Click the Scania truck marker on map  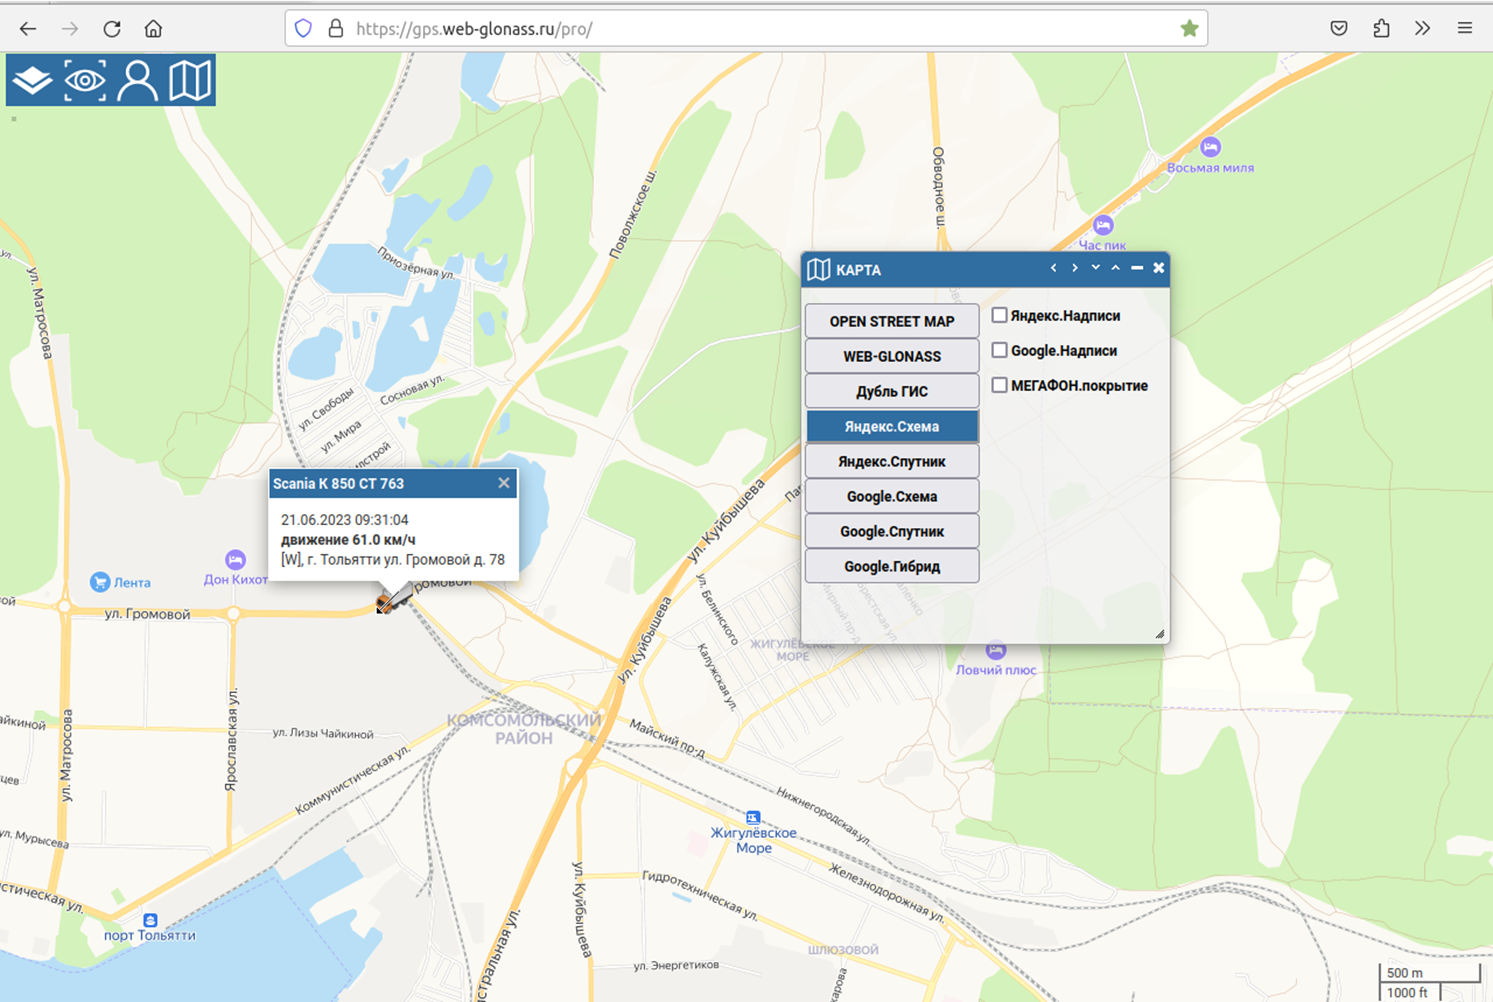(x=392, y=599)
